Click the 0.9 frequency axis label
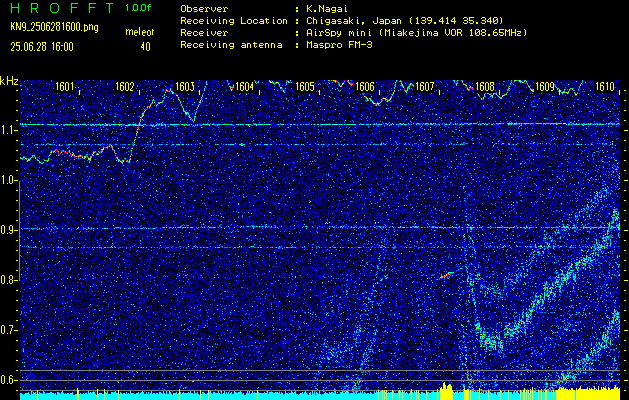The image size is (629, 400). point(8,230)
